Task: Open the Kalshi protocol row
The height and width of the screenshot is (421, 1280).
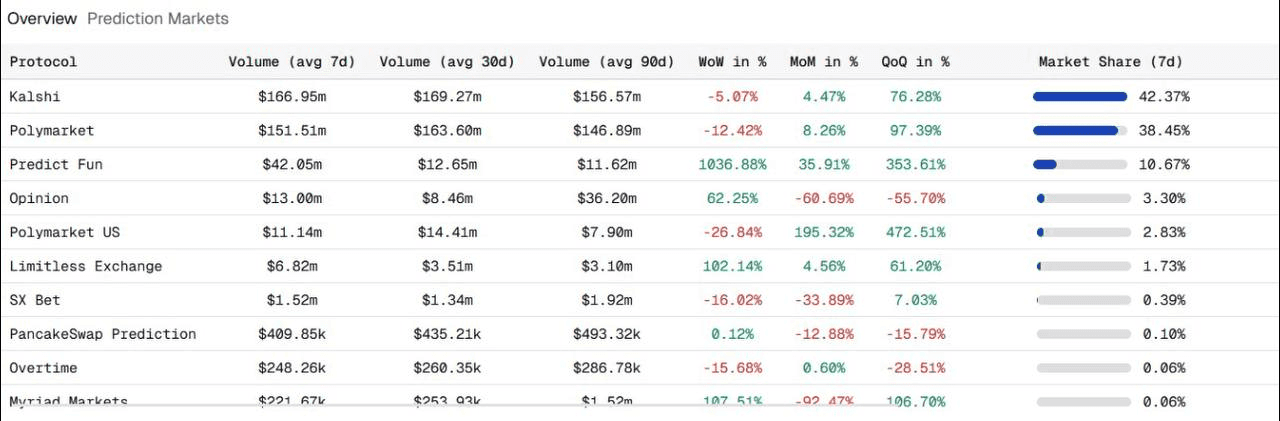Action: [x=34, y=97]
